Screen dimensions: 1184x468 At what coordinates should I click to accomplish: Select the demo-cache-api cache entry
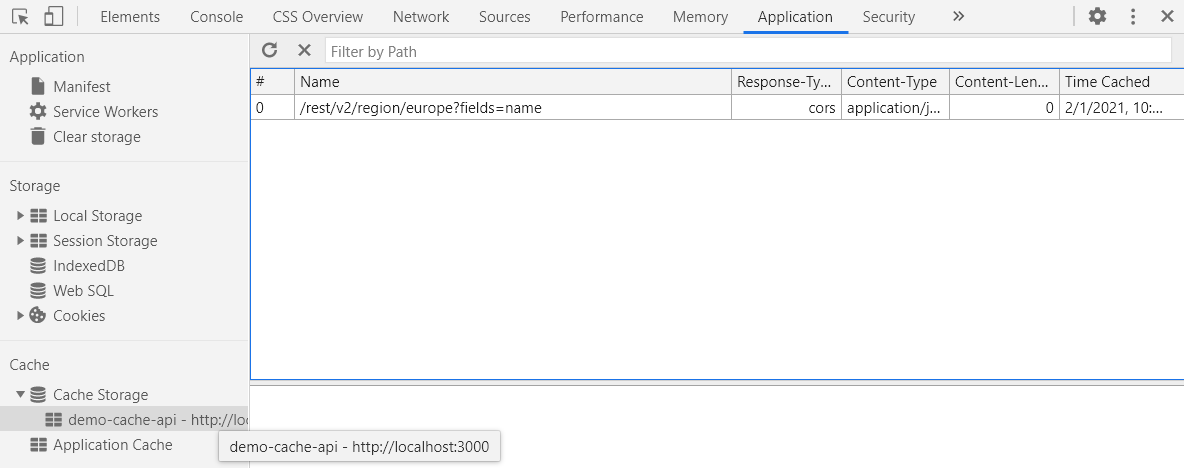coord(124,420)
